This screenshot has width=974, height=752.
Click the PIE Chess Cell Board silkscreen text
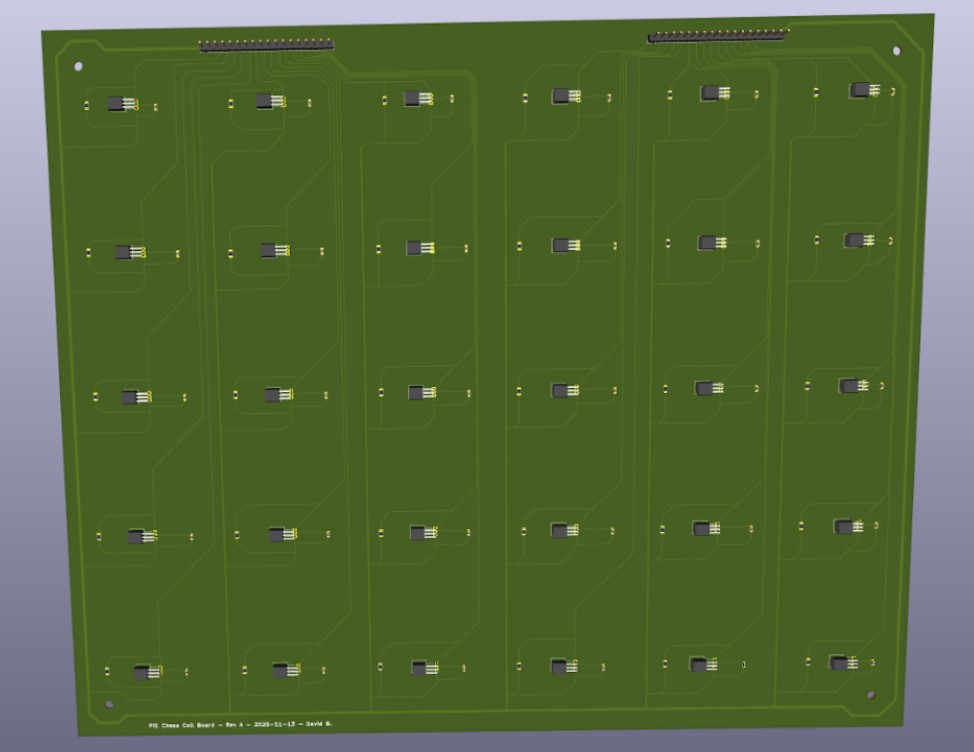240,724
